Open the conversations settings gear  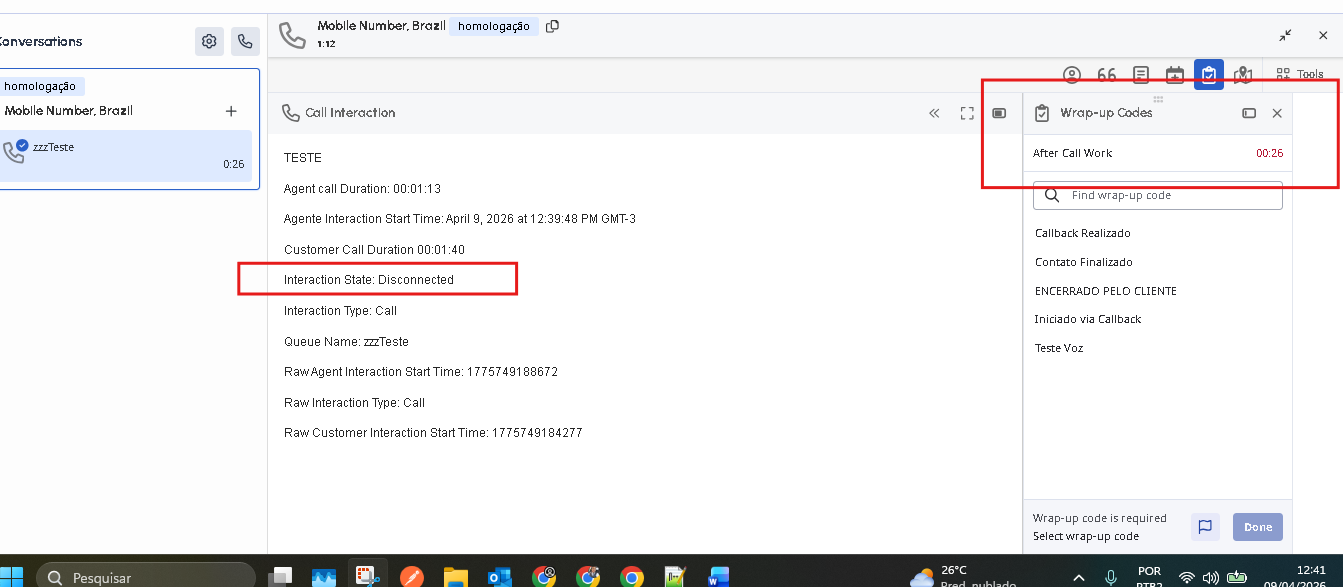point(209,41)
